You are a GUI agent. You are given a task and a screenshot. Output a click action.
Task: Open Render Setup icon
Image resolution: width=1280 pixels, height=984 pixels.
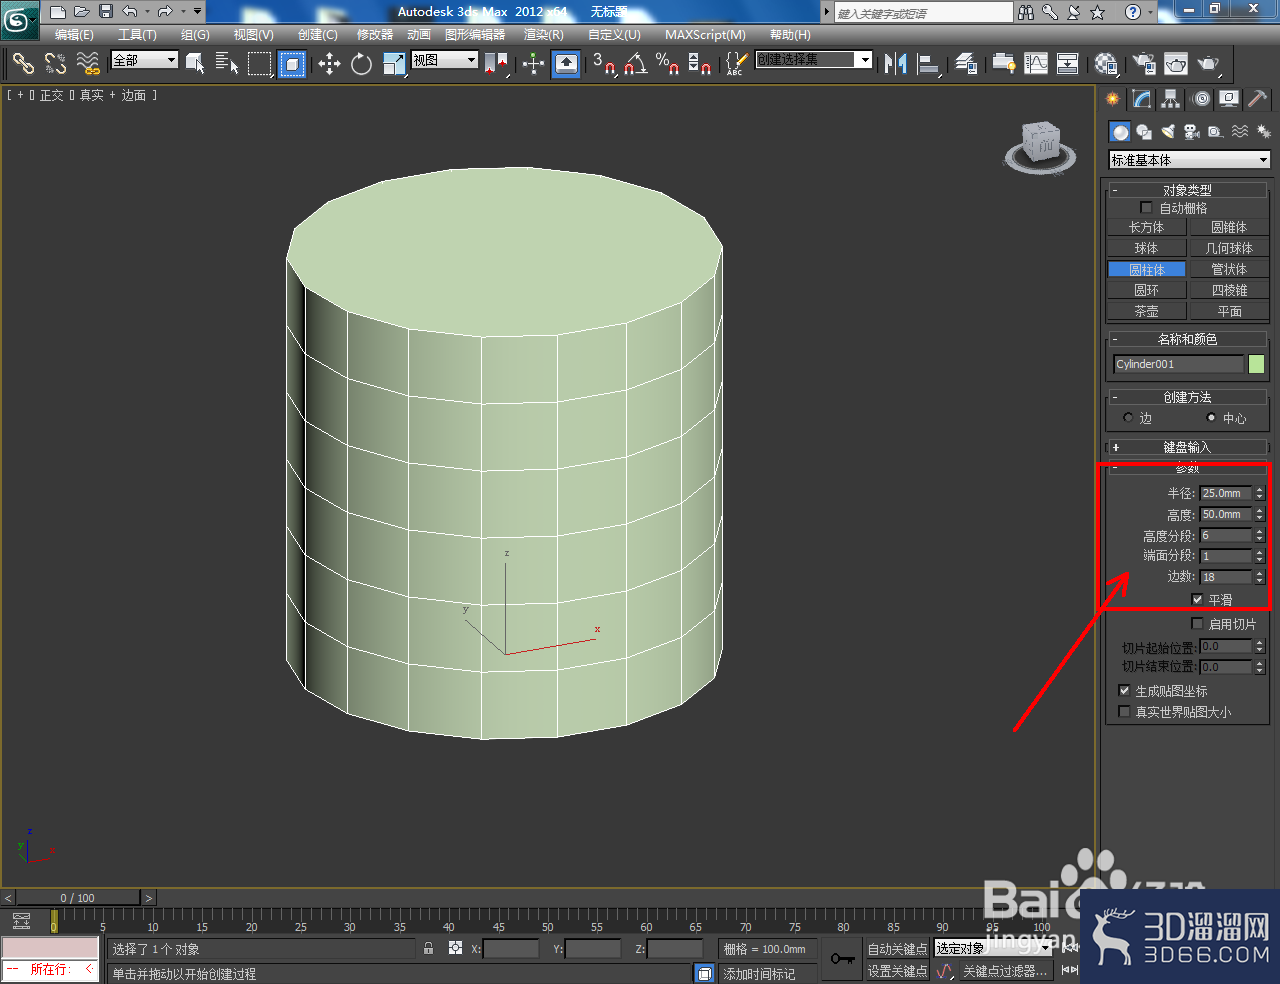point(1144,64)
